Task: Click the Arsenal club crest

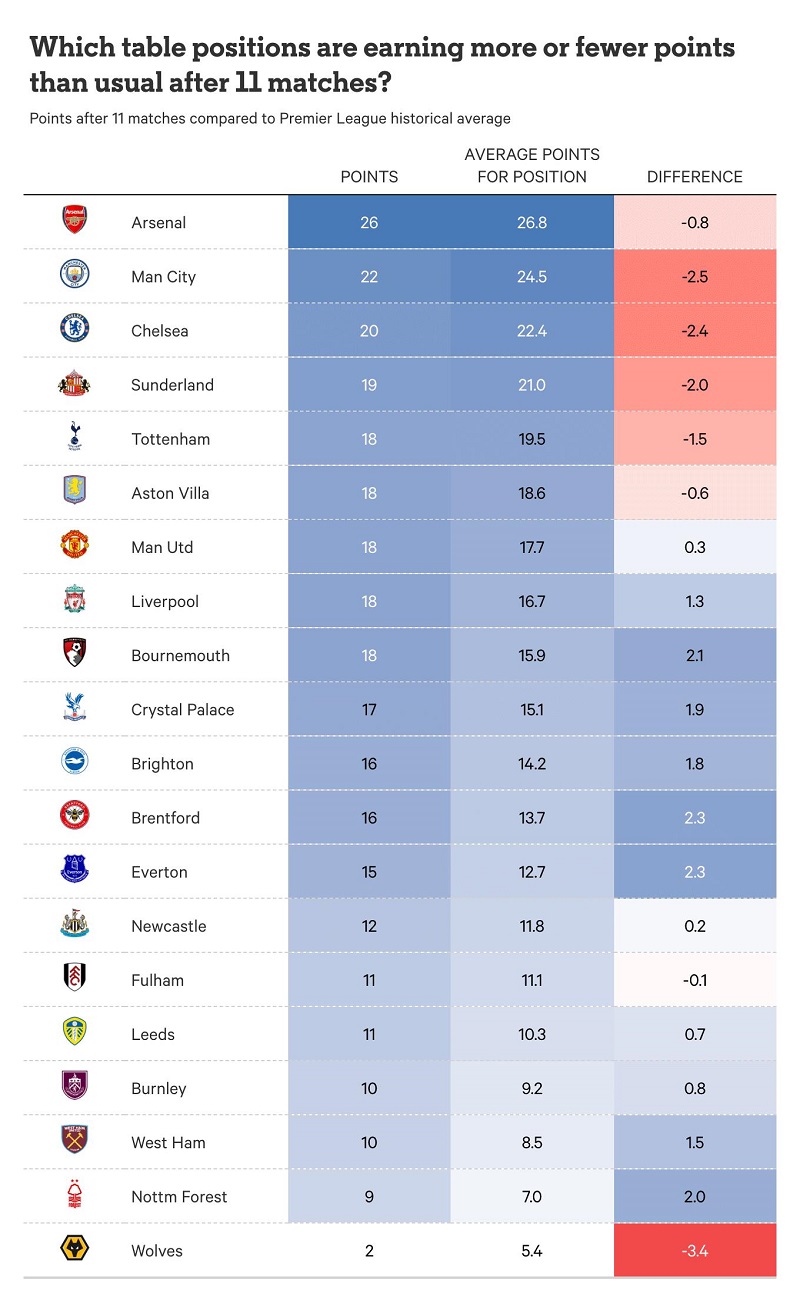Action: (x=74, y=221)
